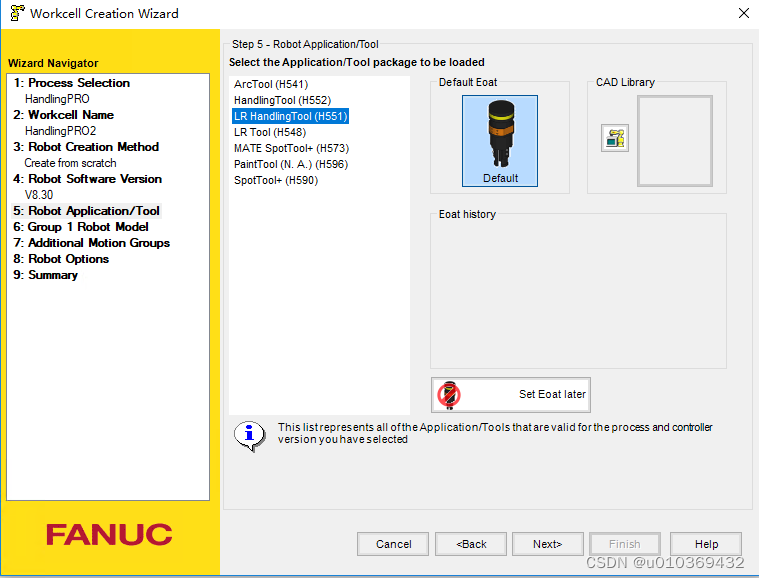Open step 3: Robot Creation Method
Screen dimensions: 759x578
tap(86, 147)
